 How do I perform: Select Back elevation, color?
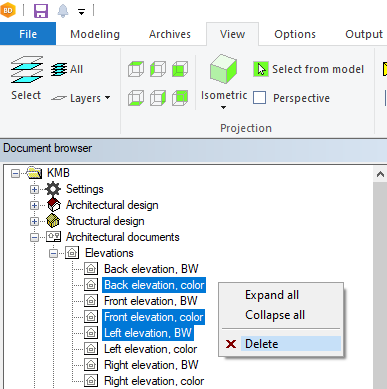pos(154,285)
